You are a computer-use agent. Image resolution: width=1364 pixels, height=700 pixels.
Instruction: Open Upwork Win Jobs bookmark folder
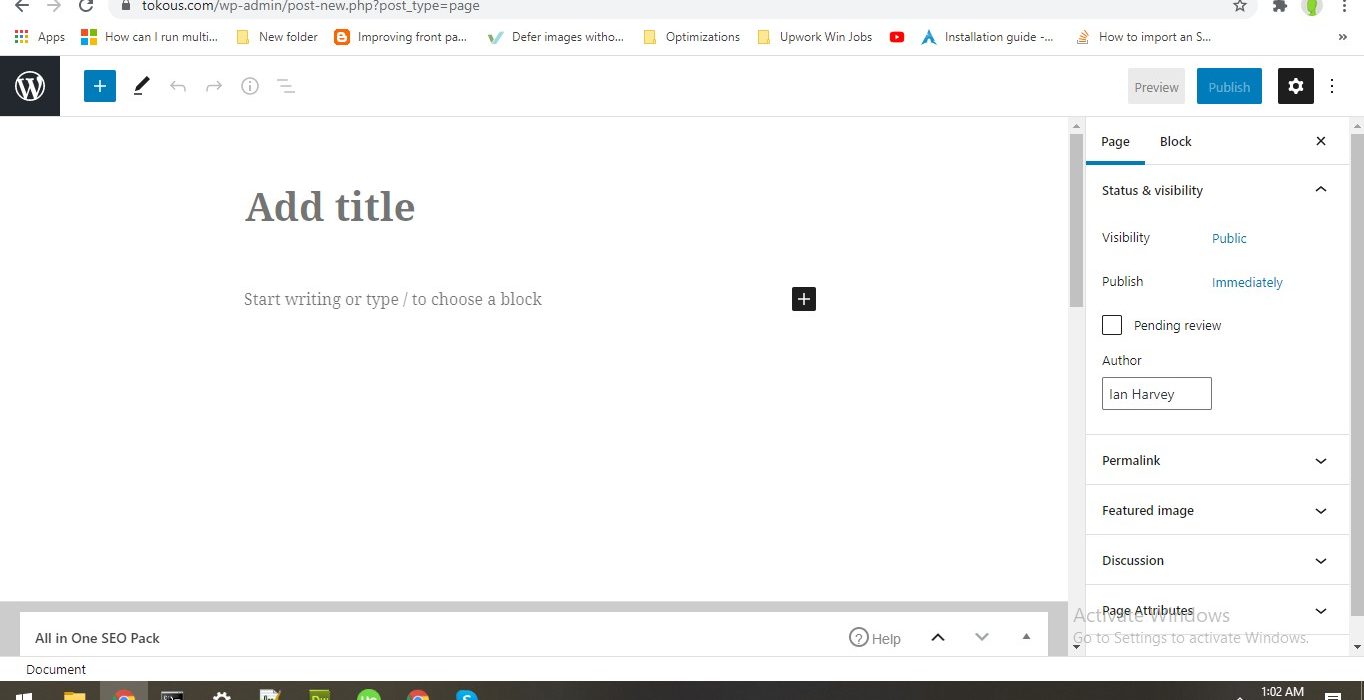tap(814, 37)
